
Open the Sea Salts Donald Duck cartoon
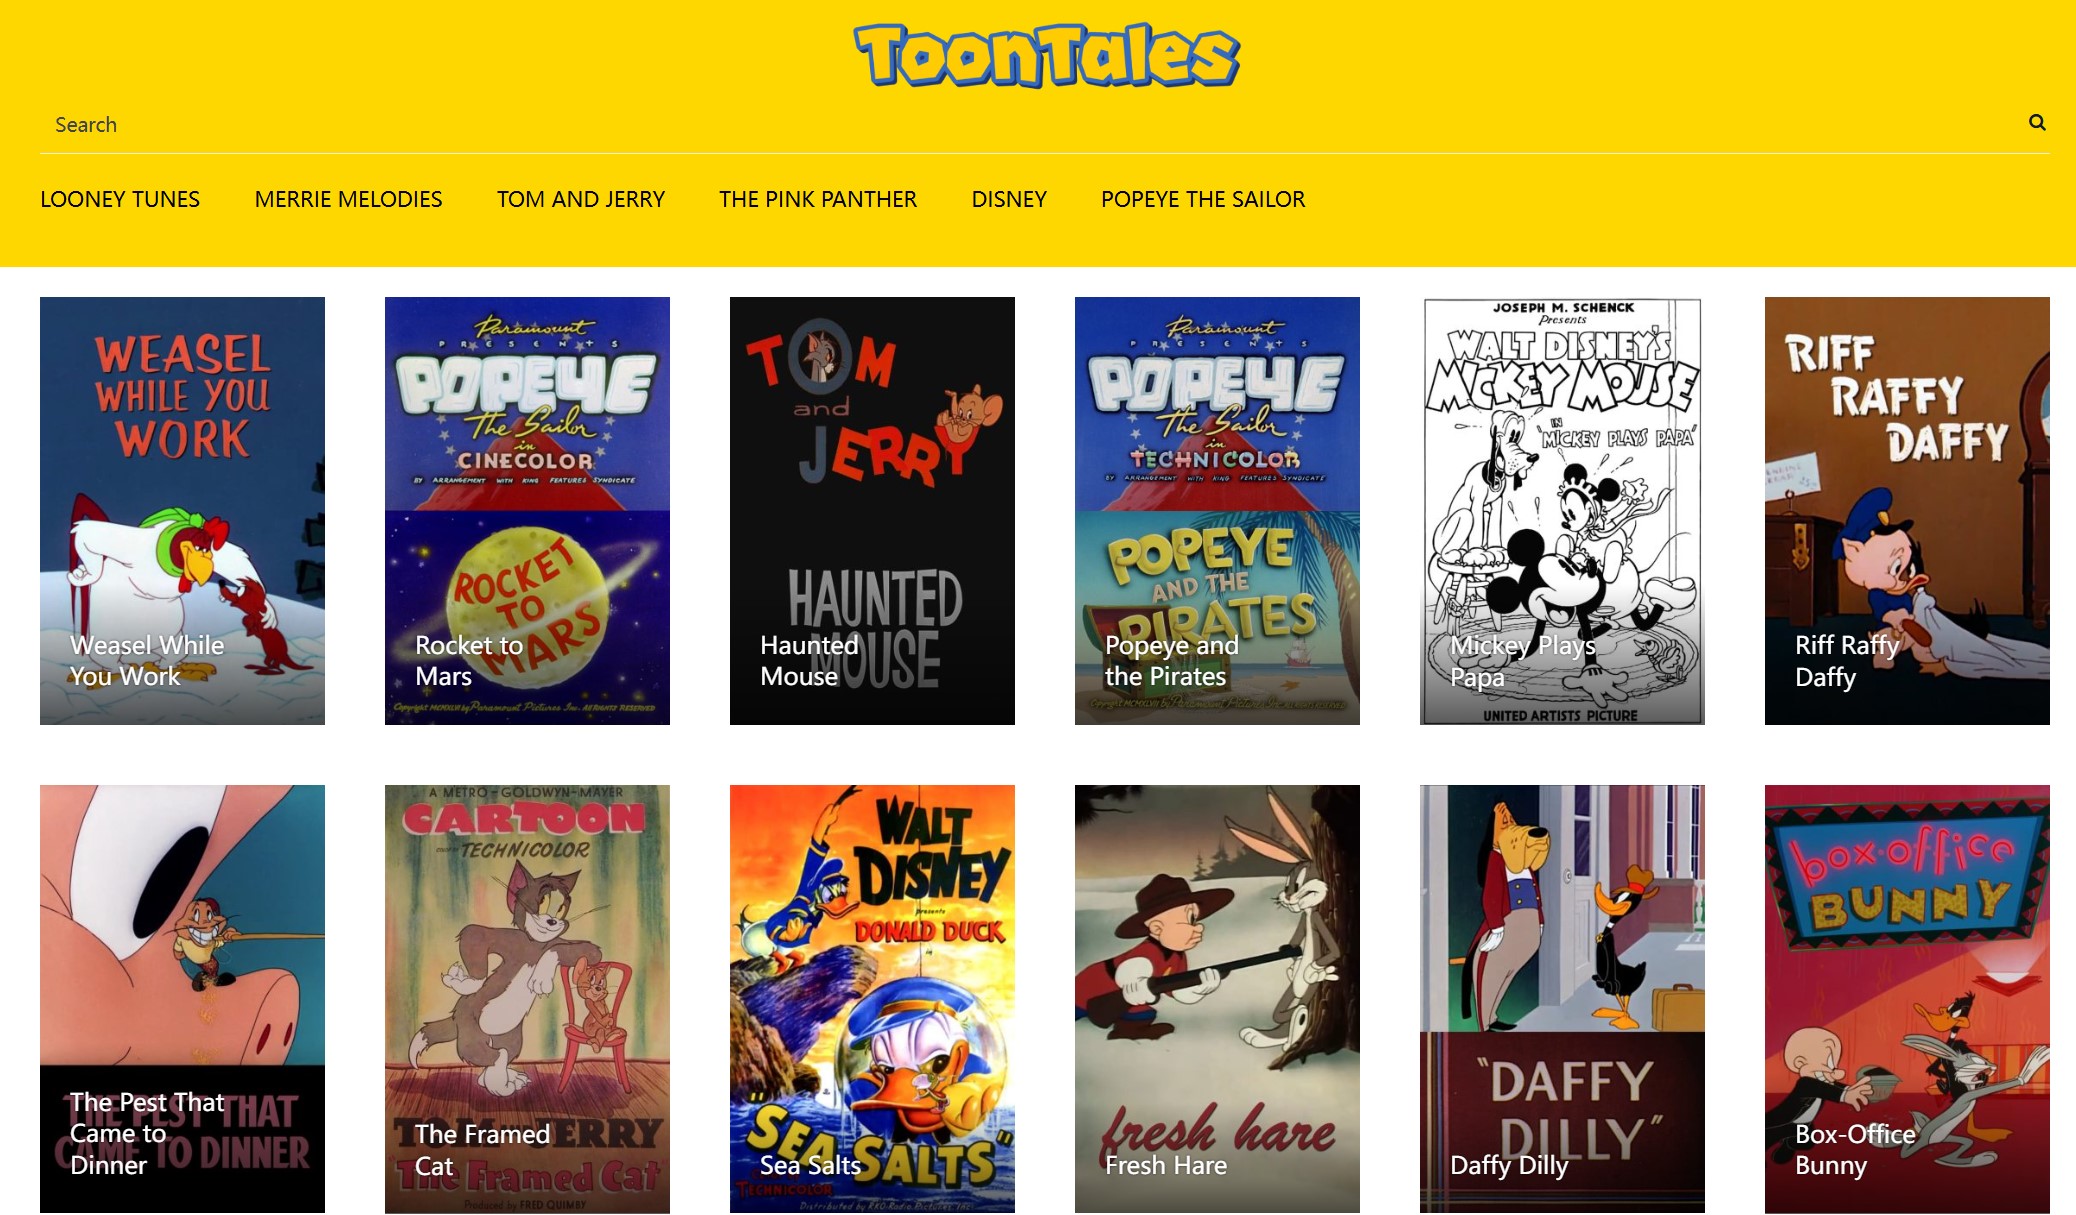tap(872, 999)
